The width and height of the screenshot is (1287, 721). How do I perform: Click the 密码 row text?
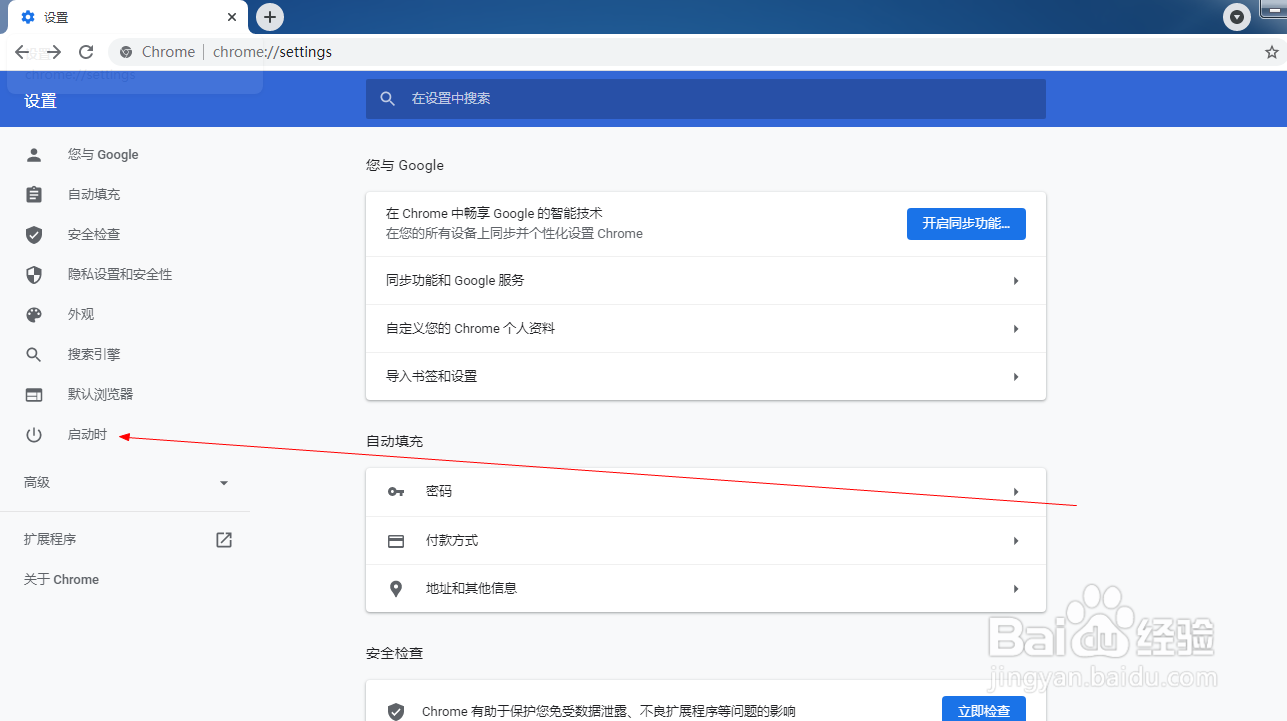pos(439,492)
